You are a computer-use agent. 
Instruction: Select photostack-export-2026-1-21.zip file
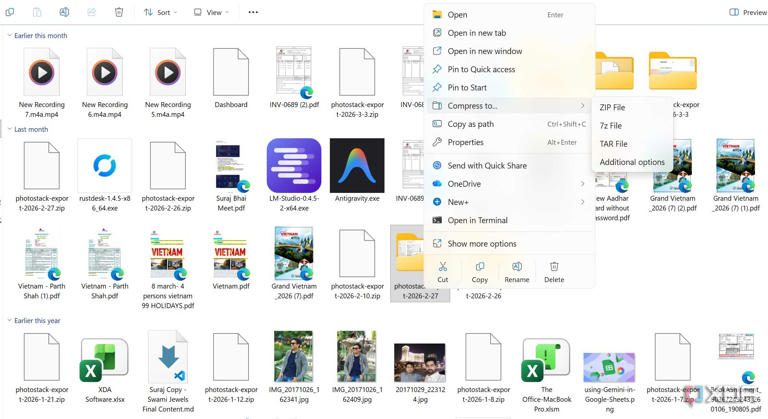(42, 368)
